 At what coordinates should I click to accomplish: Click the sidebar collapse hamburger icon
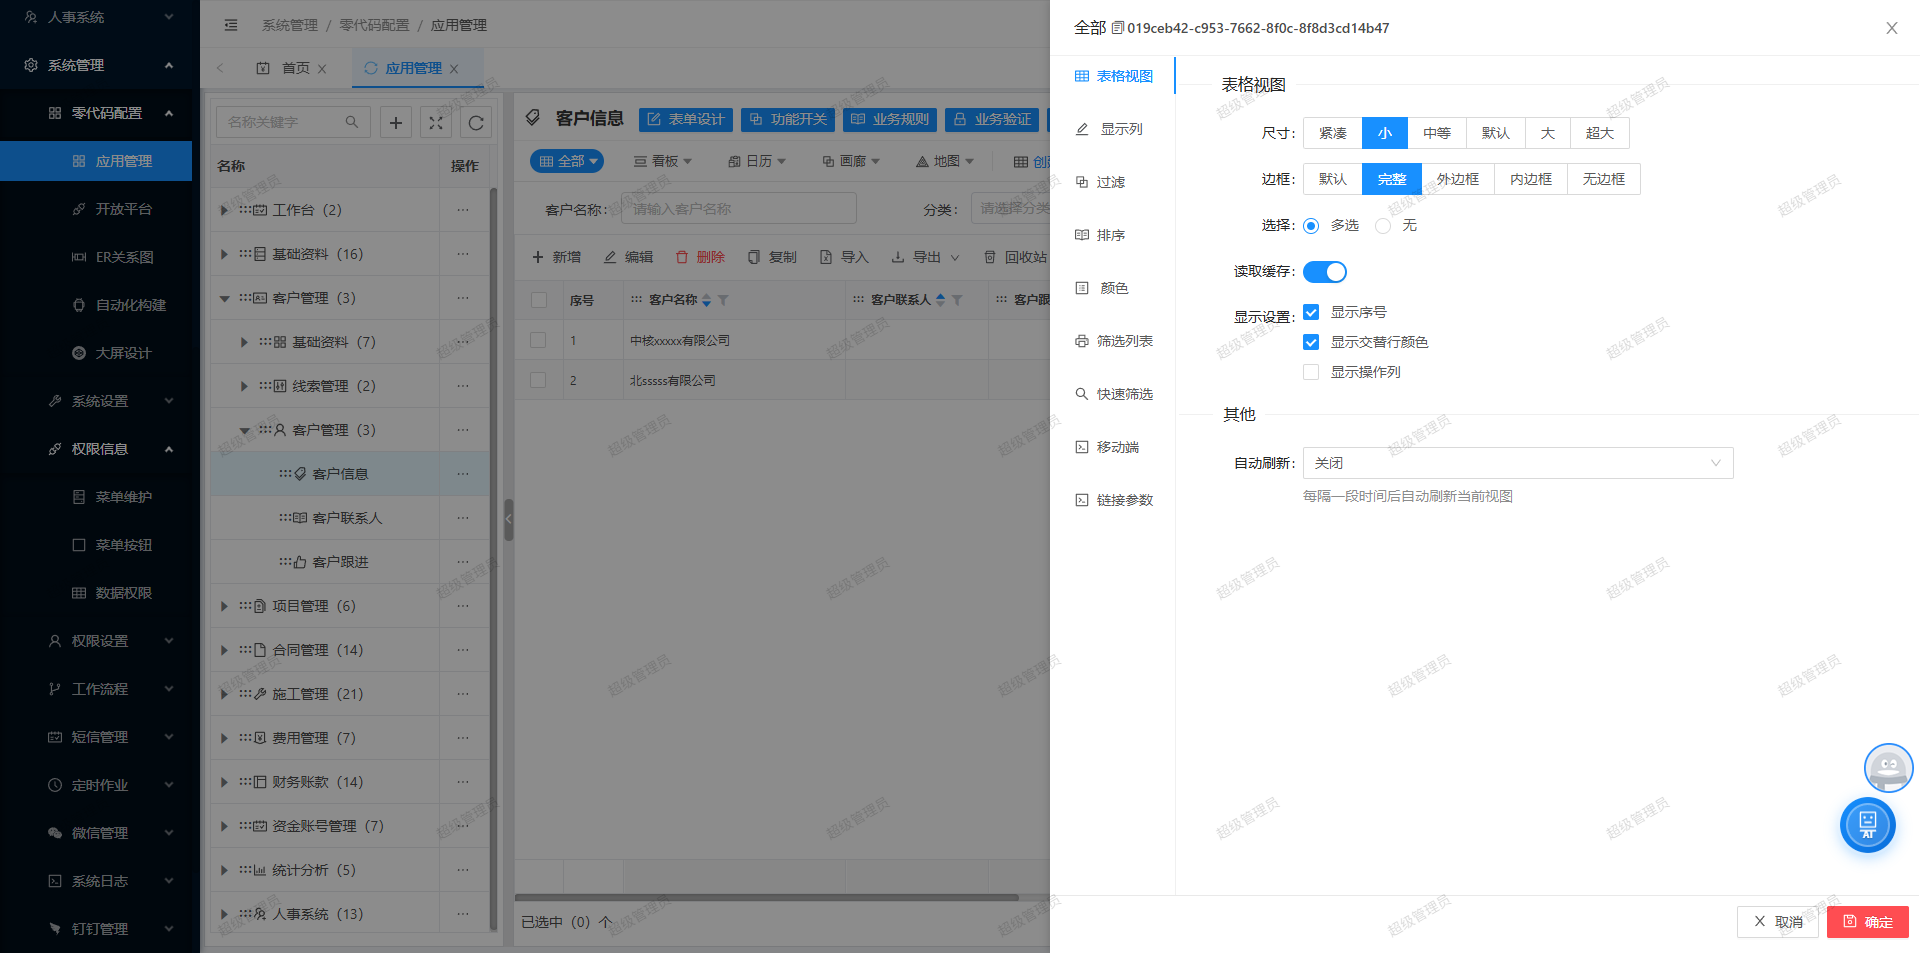pyautogui.click(x=231, y=25)
